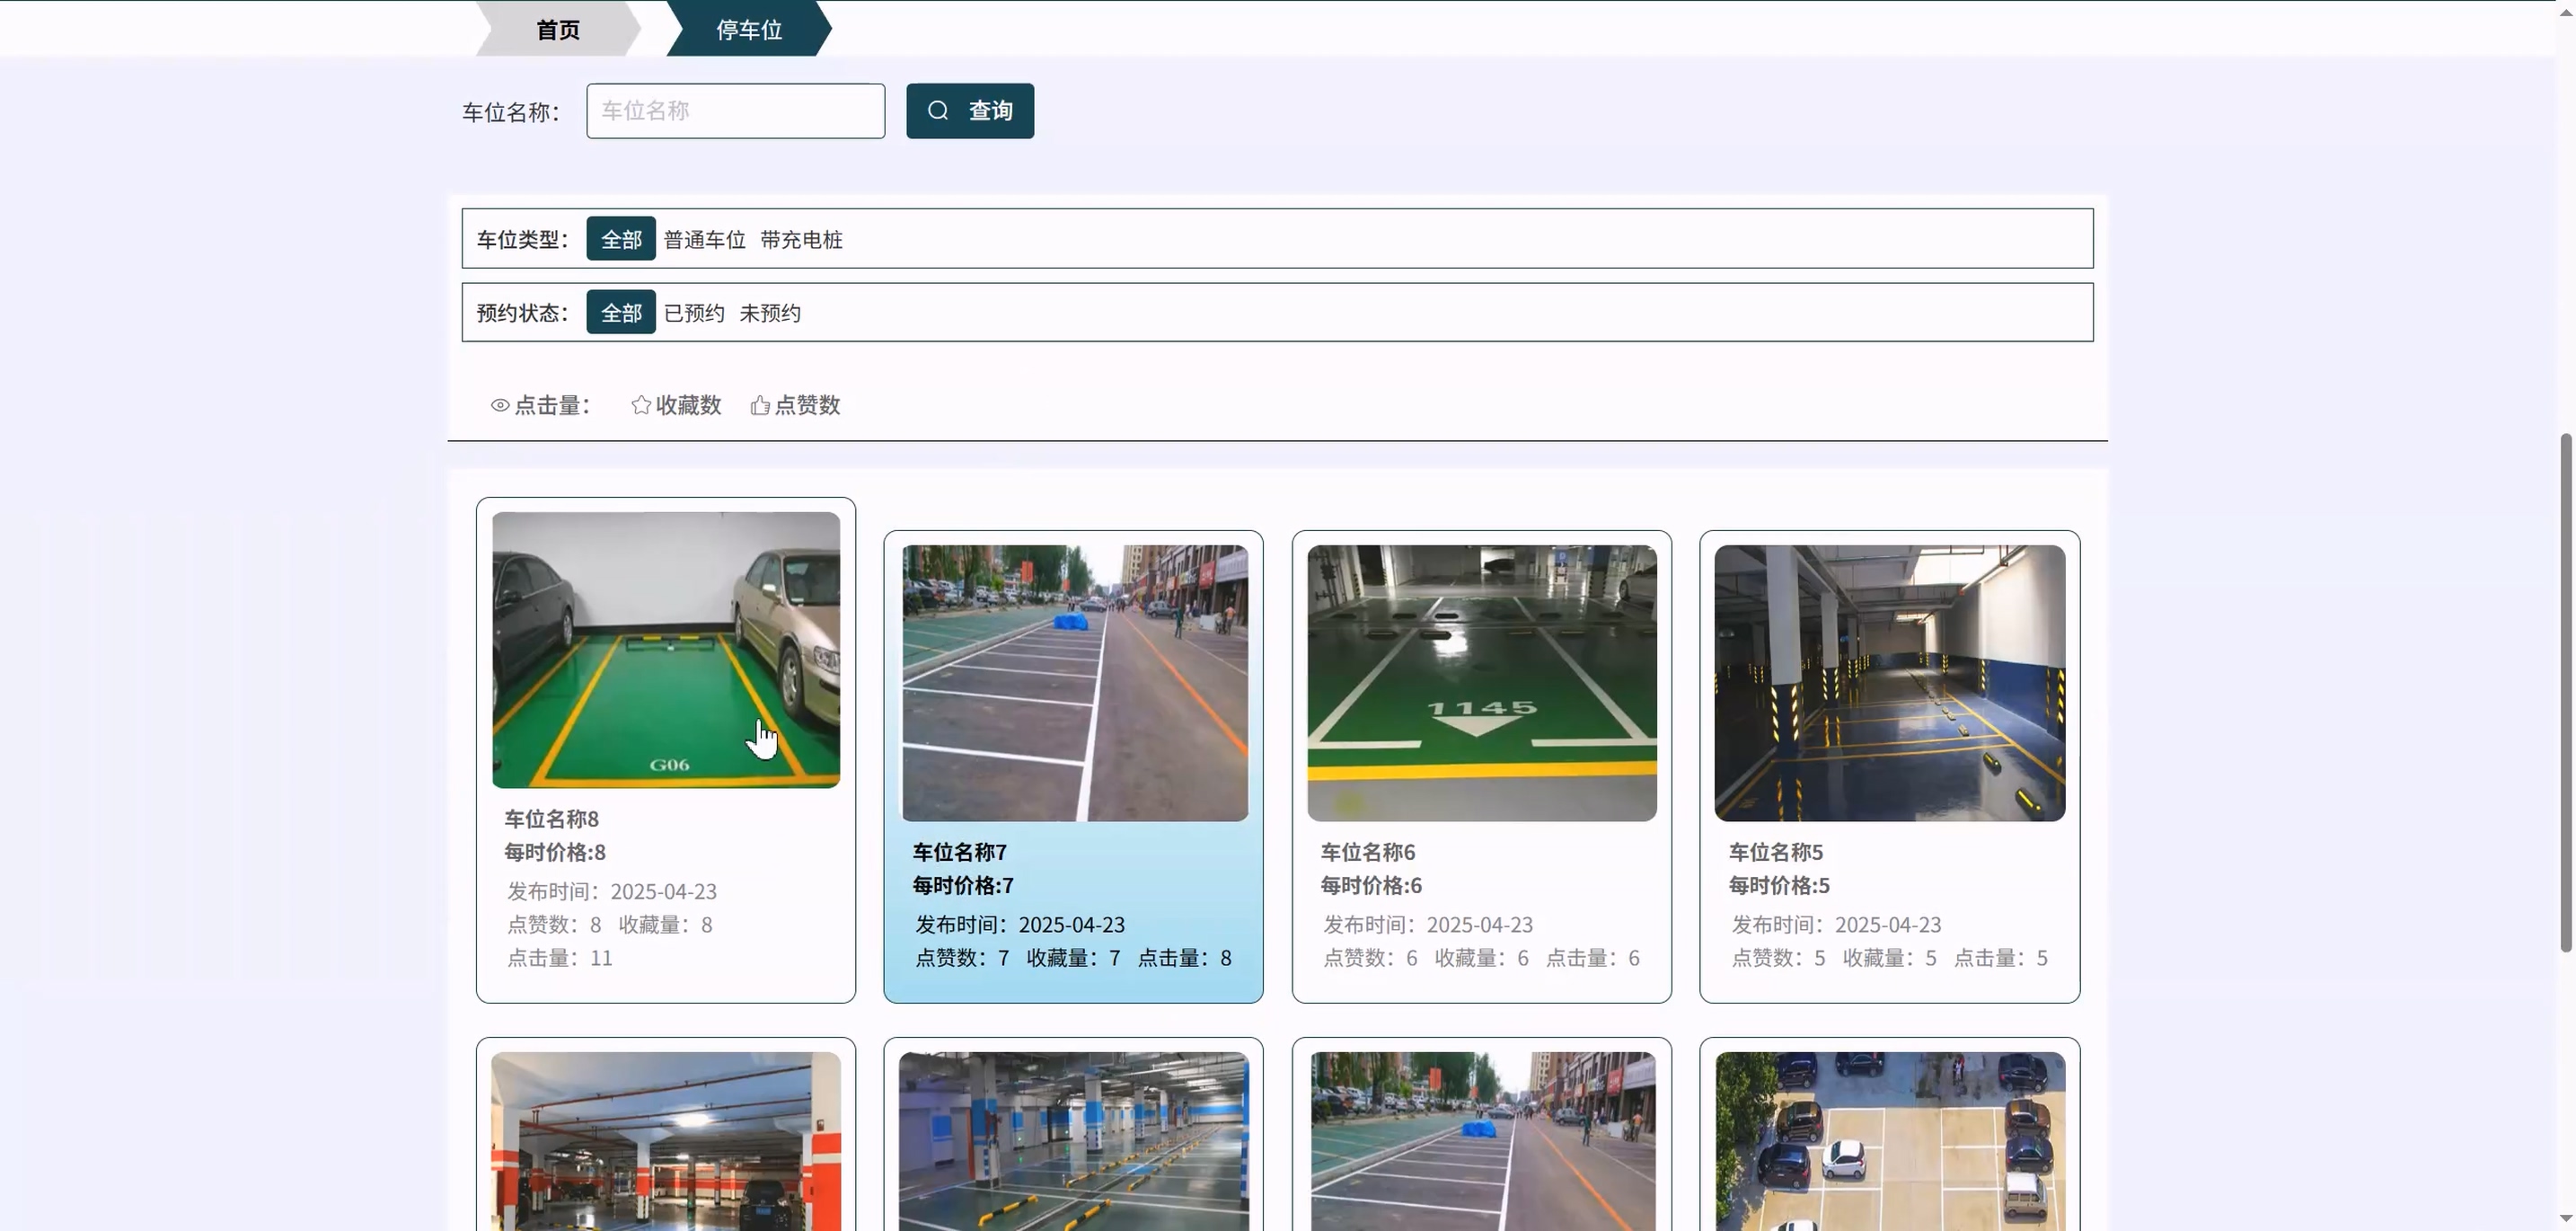This screenshot has width=2576, height=1231.
Task: Open the 停车位 breadcrumb tab
Action: [748, 29]
